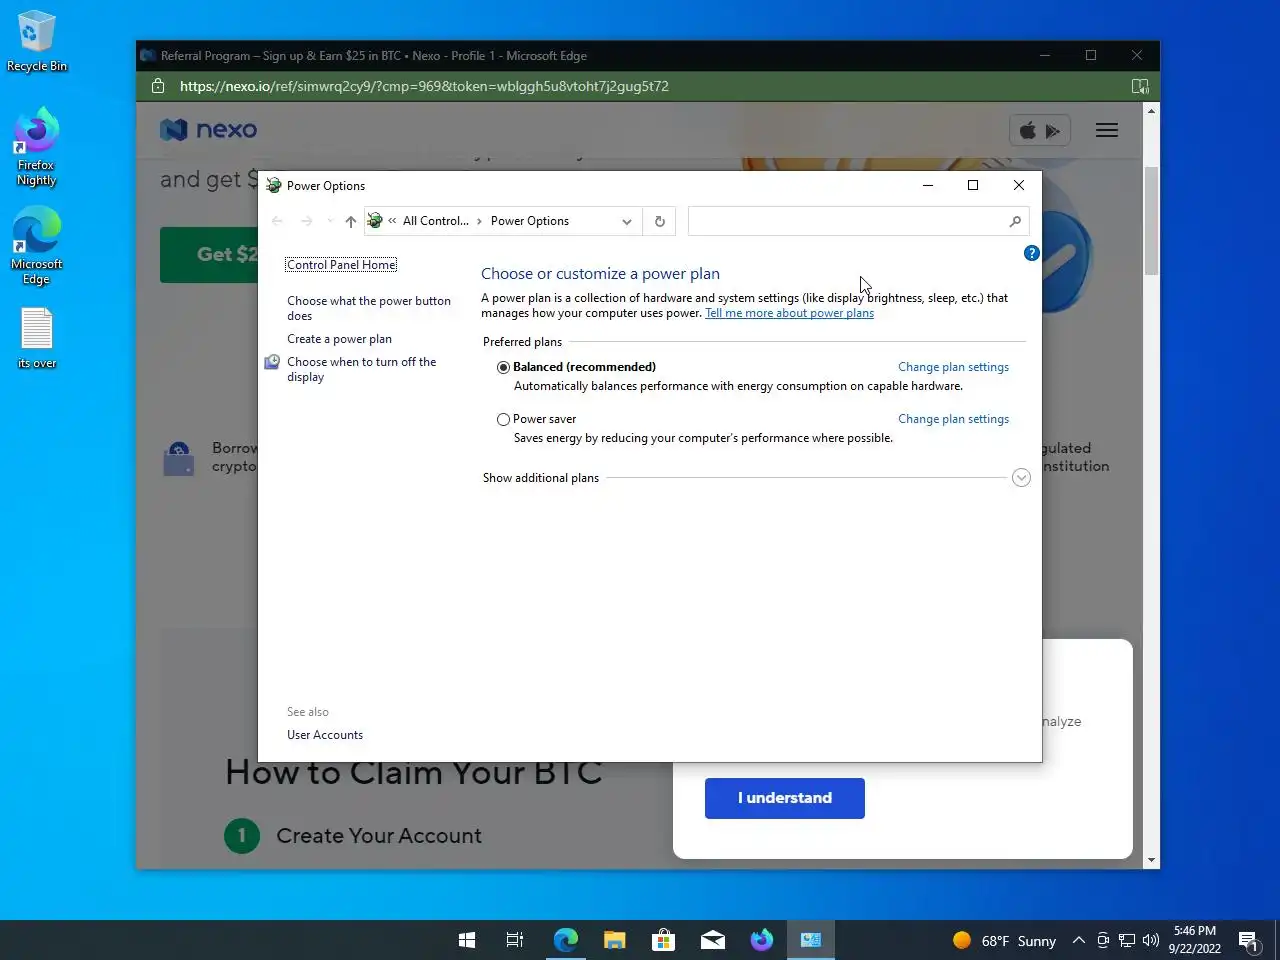Screen dimensions: 1280x960
Task: Select the Power saver plan
Action: (503, 419)
